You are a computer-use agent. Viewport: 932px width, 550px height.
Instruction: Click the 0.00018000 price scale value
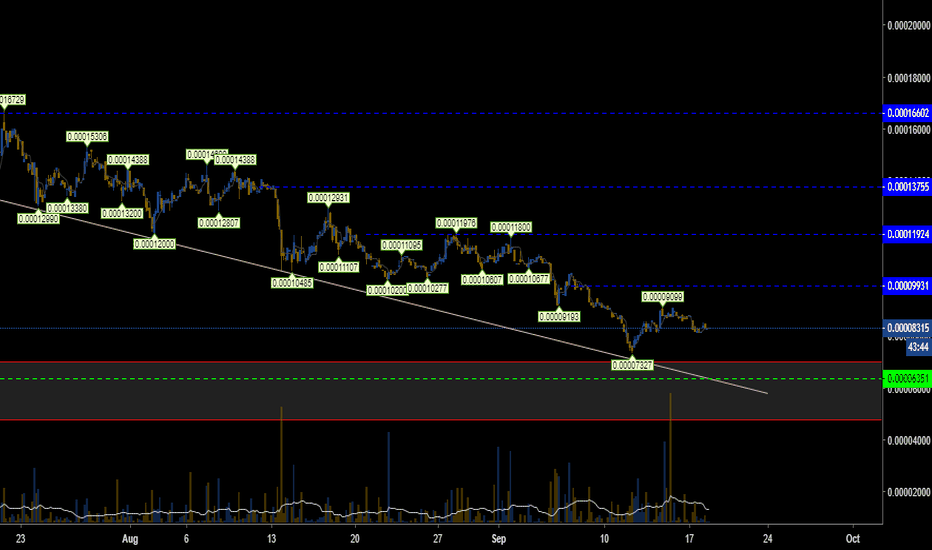click(x=909, y=78)
